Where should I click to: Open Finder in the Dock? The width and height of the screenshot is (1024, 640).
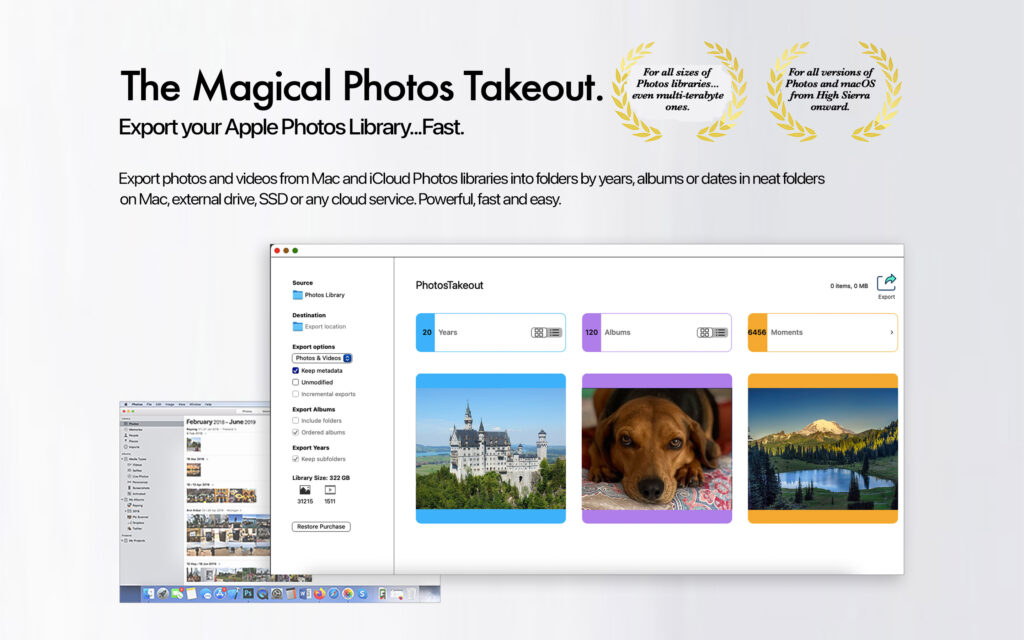149,594
